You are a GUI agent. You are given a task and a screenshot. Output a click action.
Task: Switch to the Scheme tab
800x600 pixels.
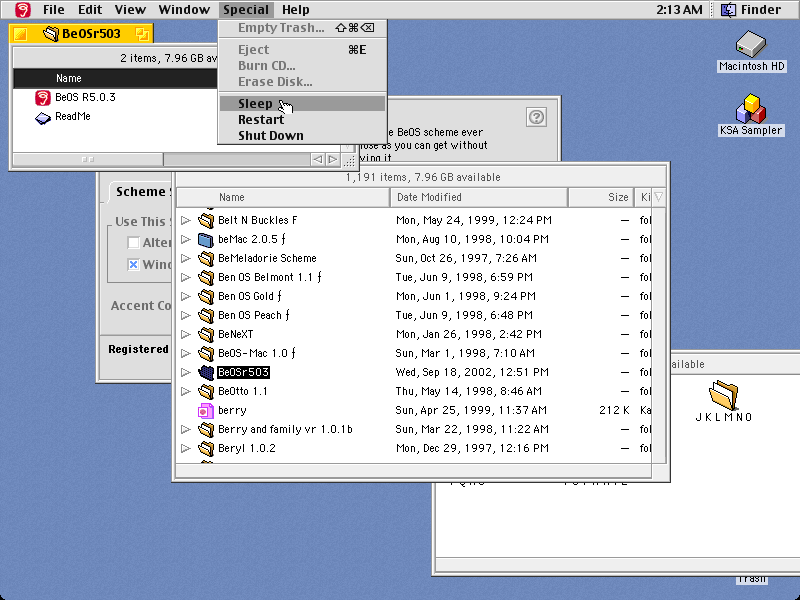pyautogui.click(x=140, y=192)
